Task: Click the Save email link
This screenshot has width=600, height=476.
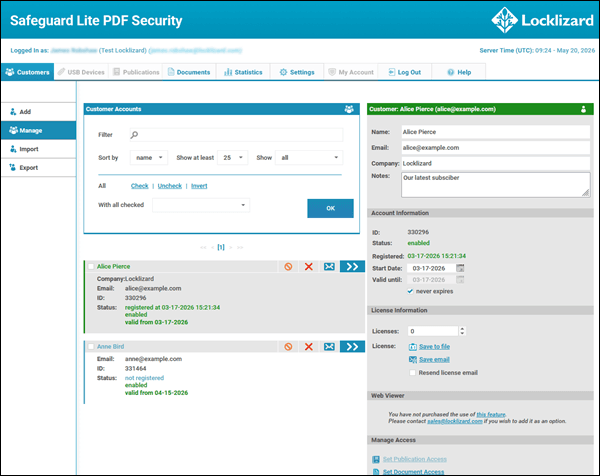Action: coord(434,360)
